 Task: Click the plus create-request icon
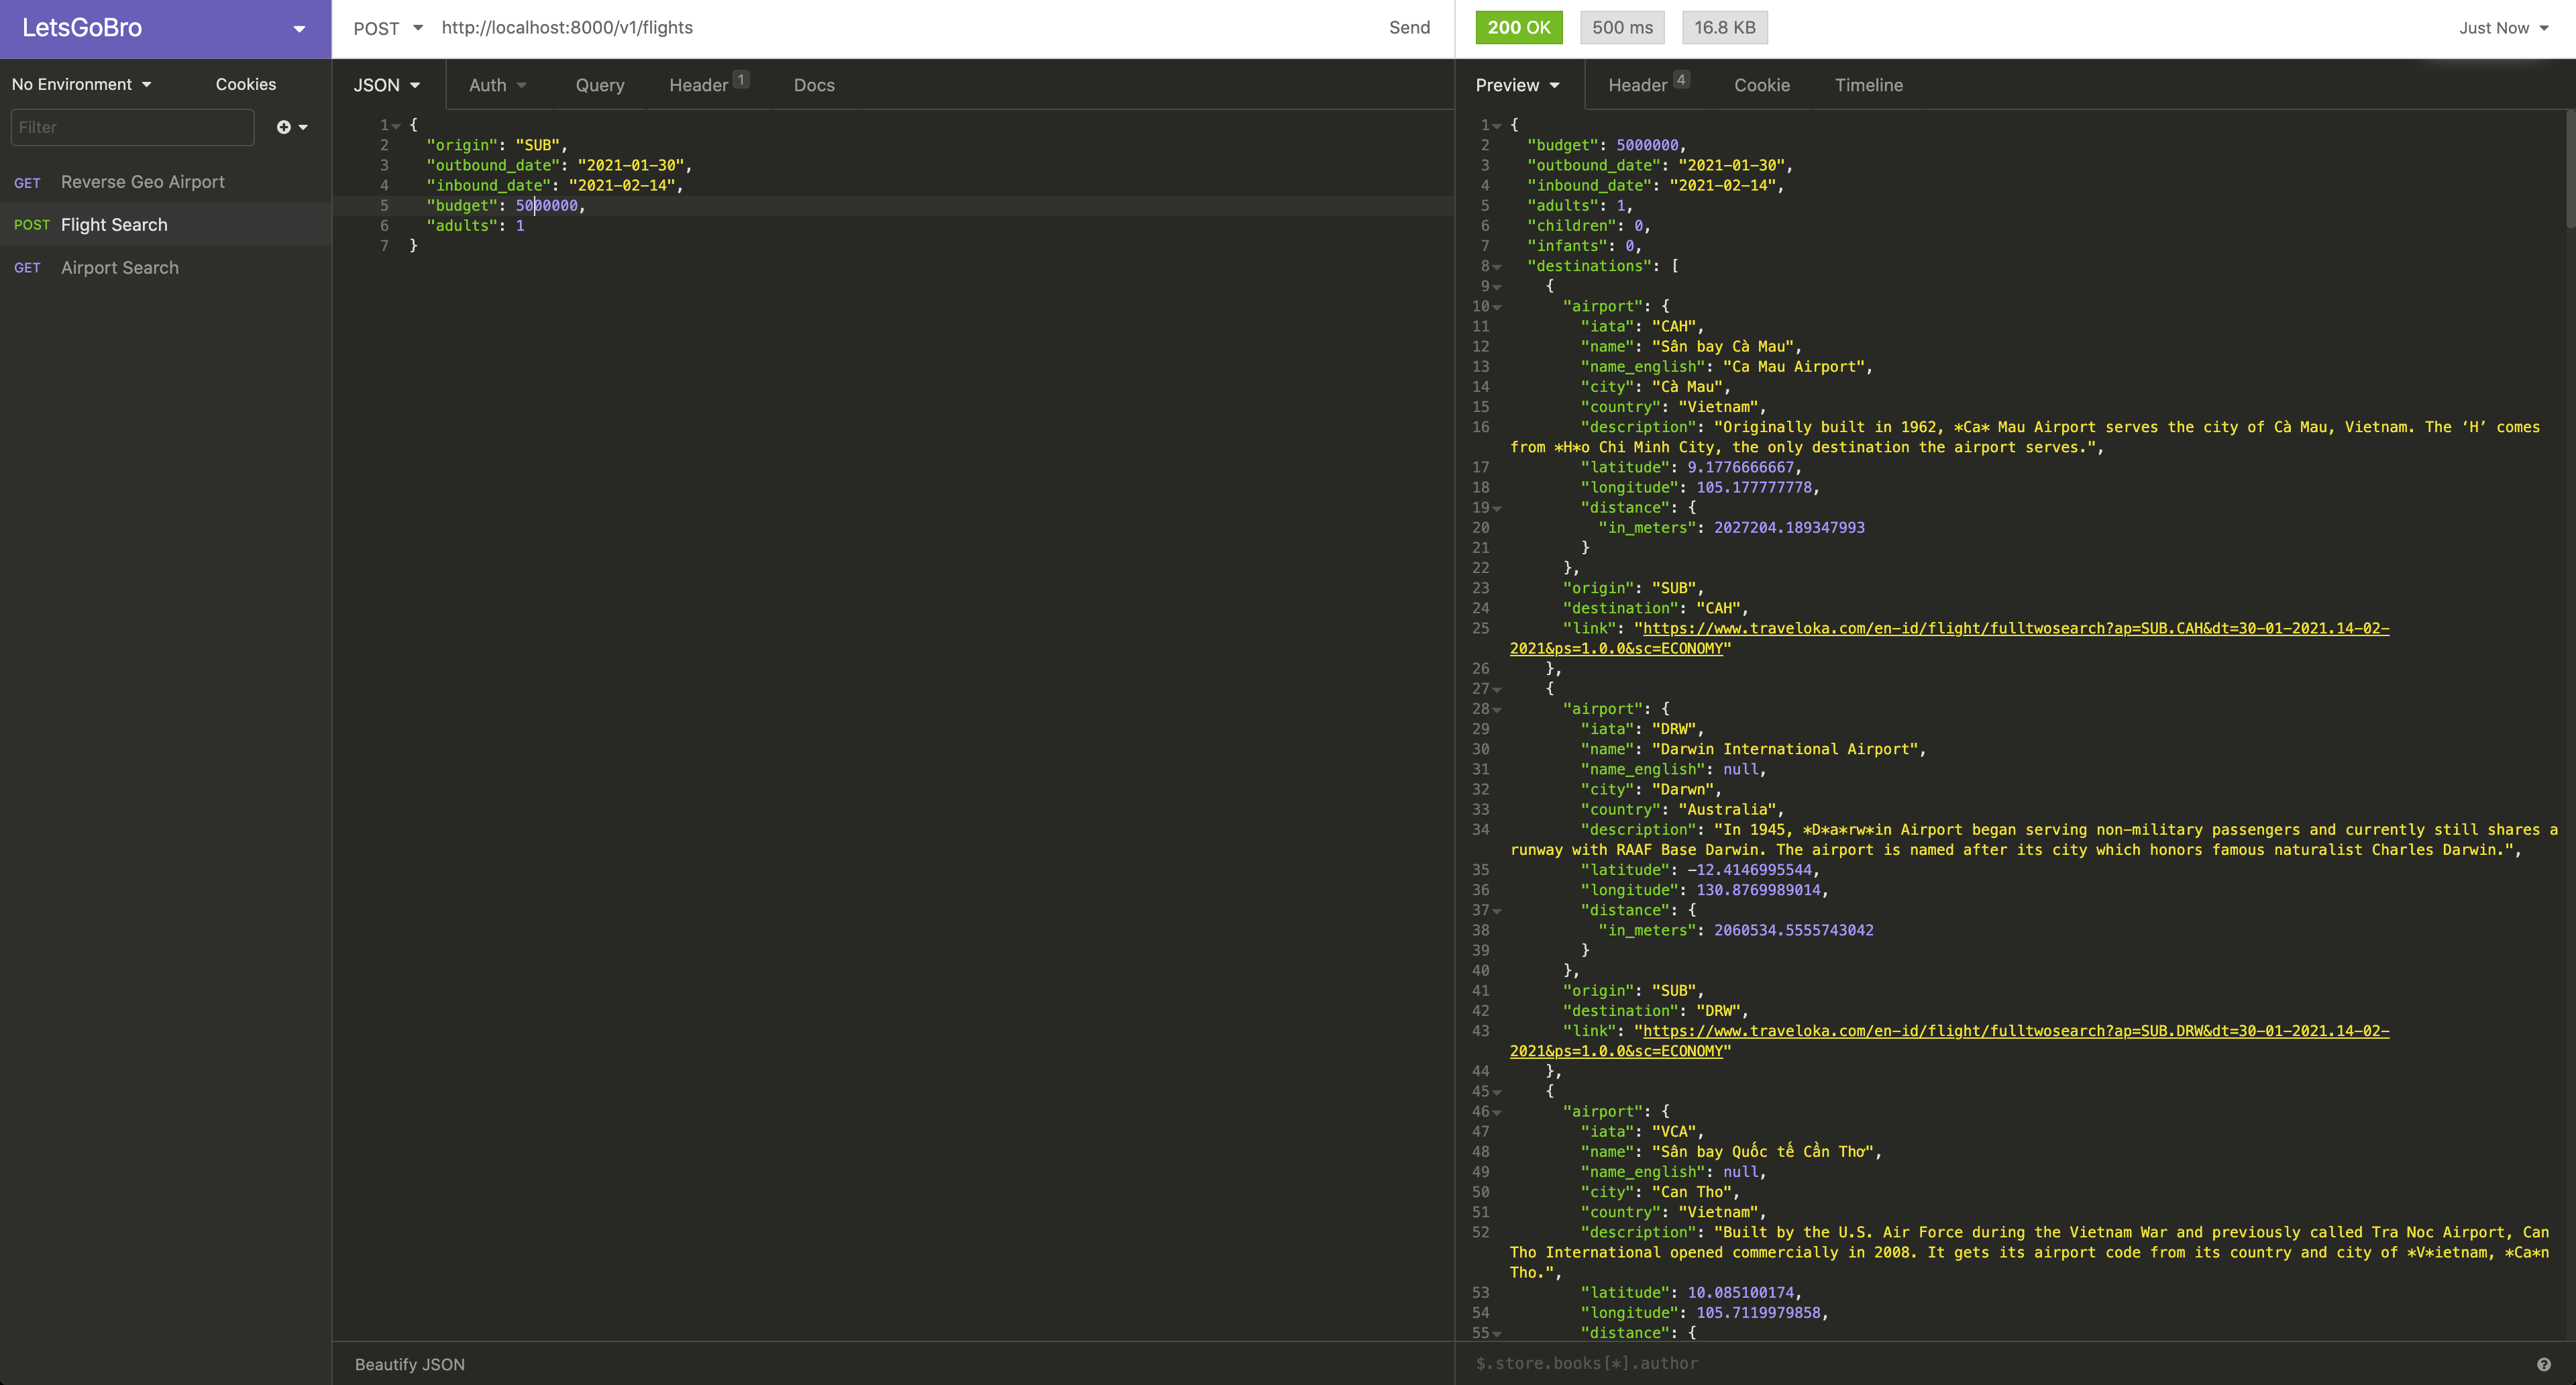click(x=284, y=127)
